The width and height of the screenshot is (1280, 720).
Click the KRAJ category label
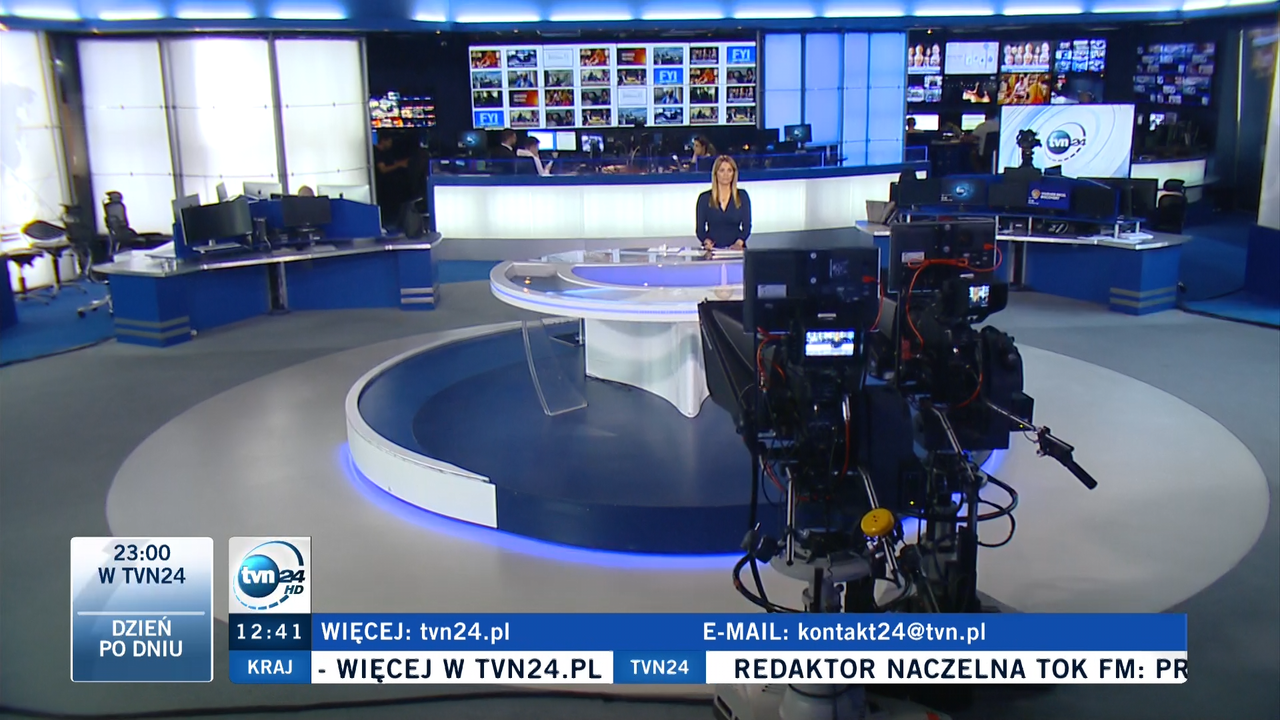[x=269, y=667]
